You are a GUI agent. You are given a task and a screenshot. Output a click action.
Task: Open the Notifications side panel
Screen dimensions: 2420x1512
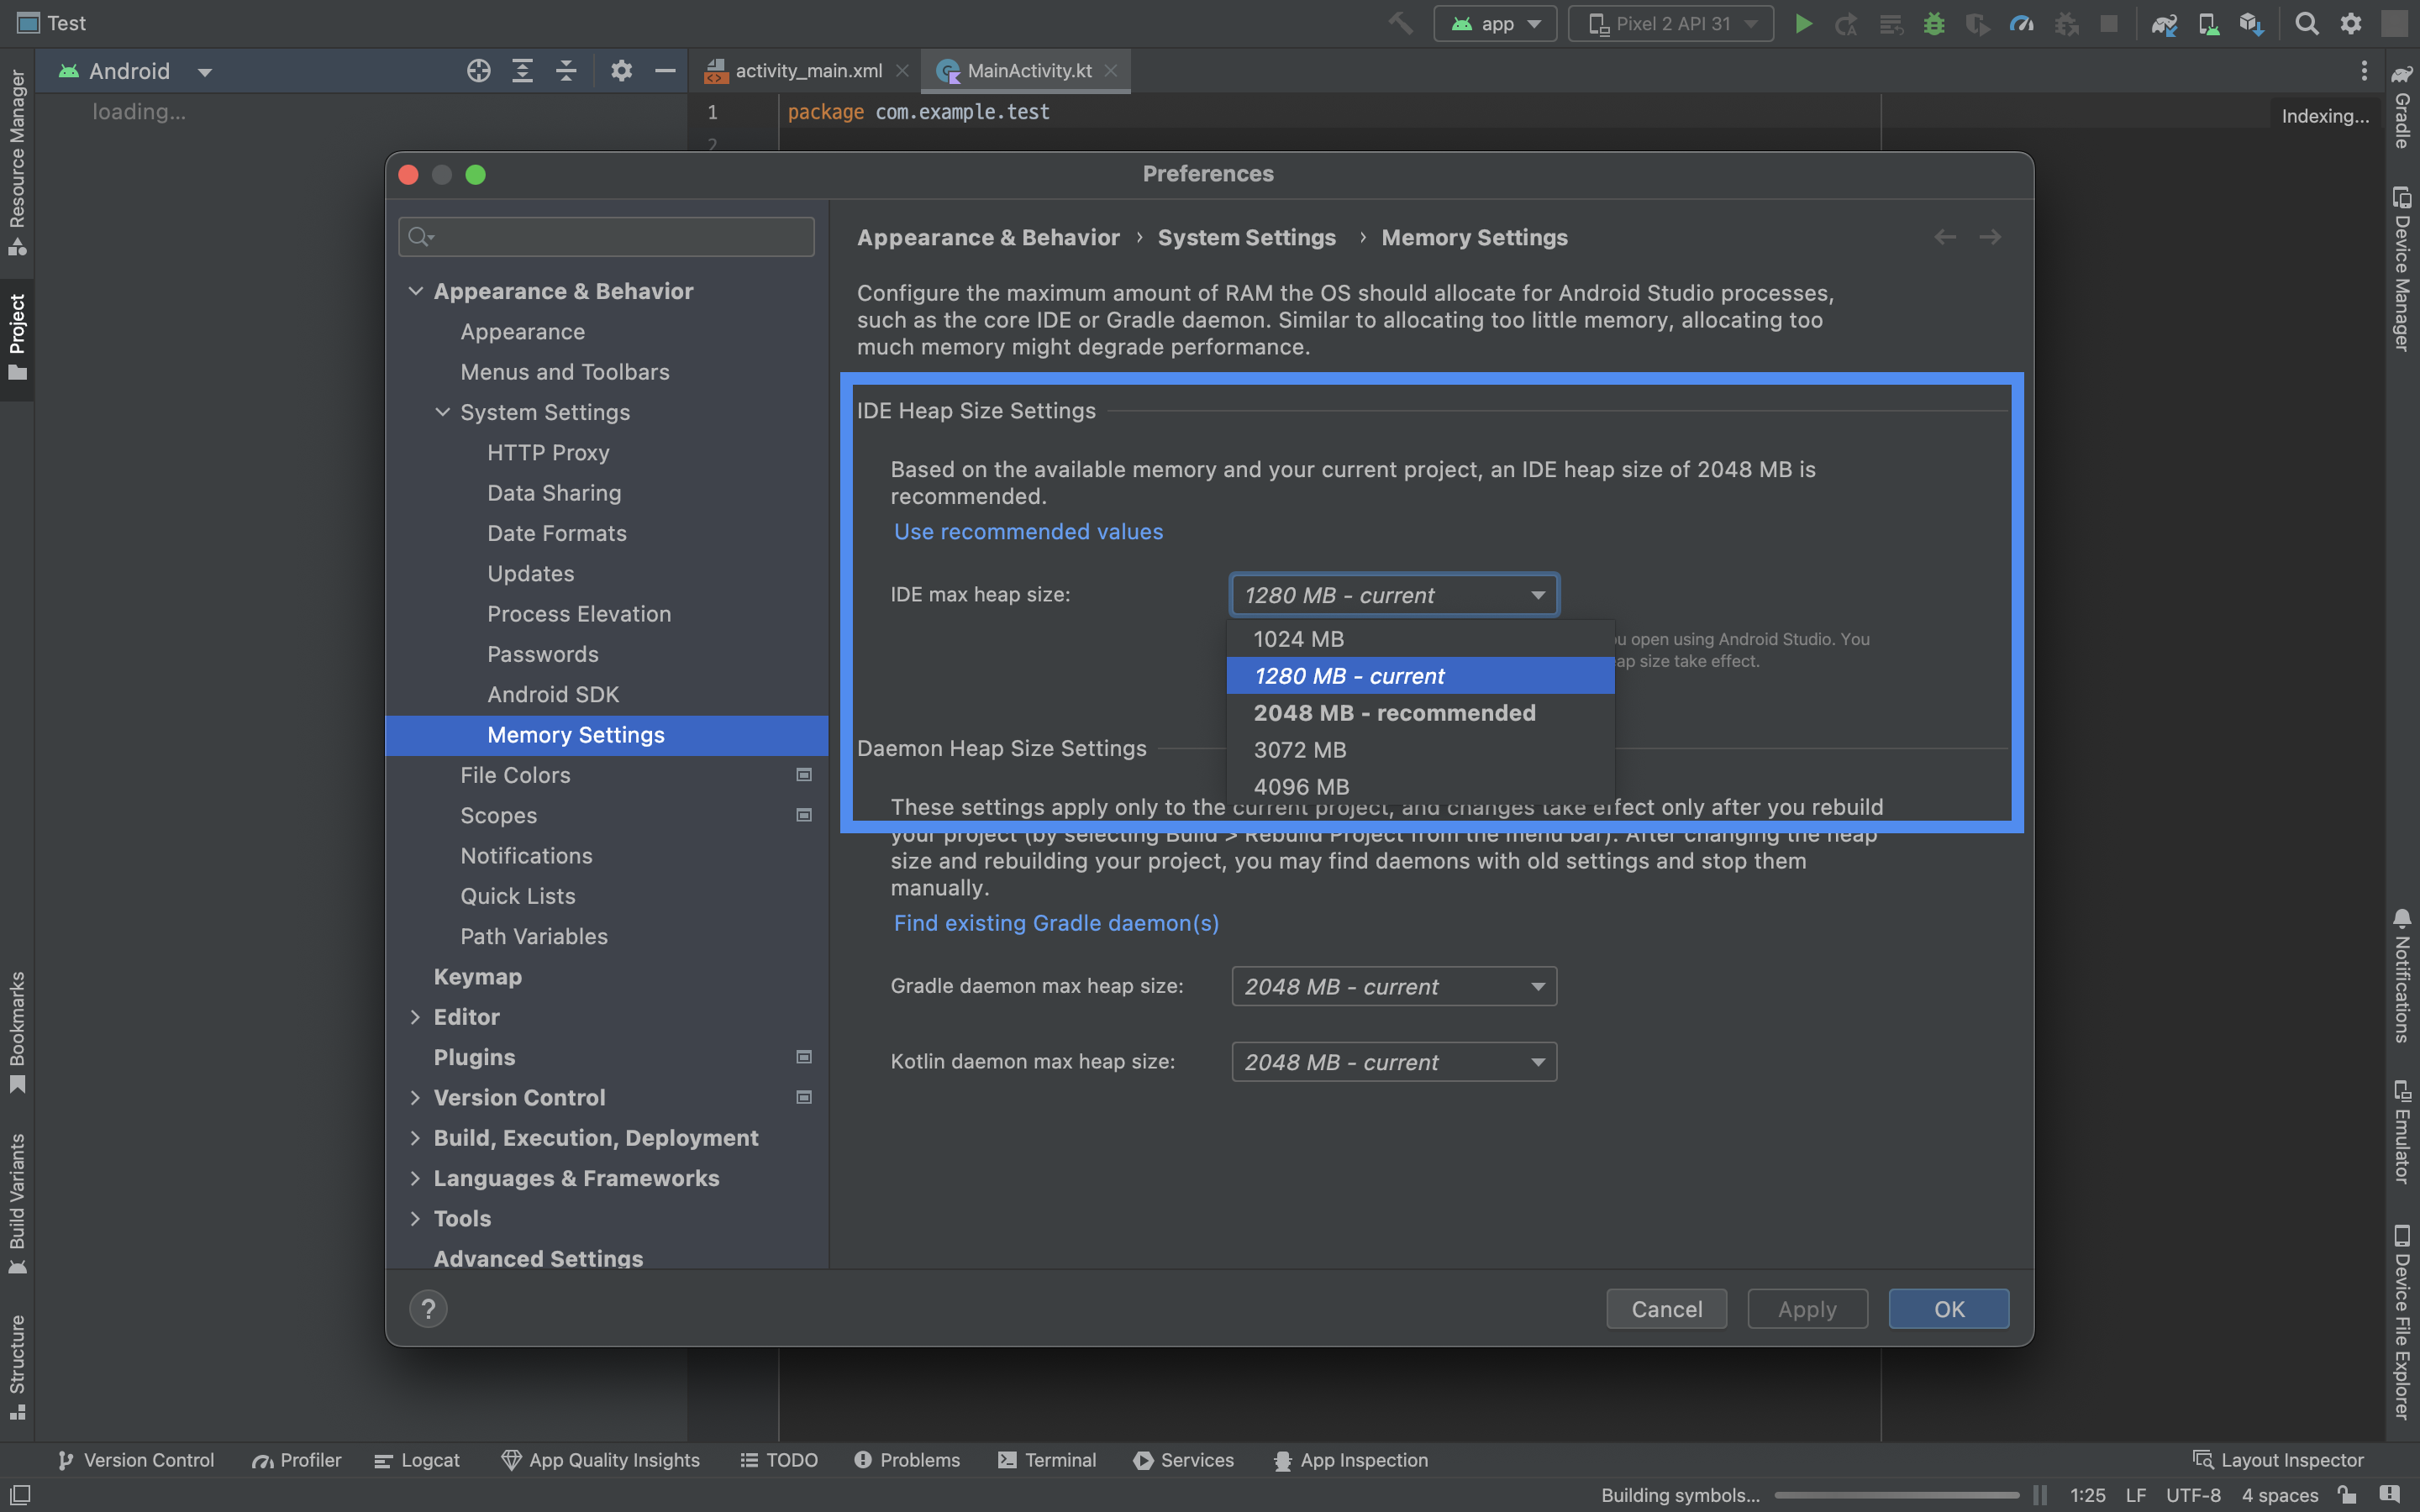click(2402, 976)
